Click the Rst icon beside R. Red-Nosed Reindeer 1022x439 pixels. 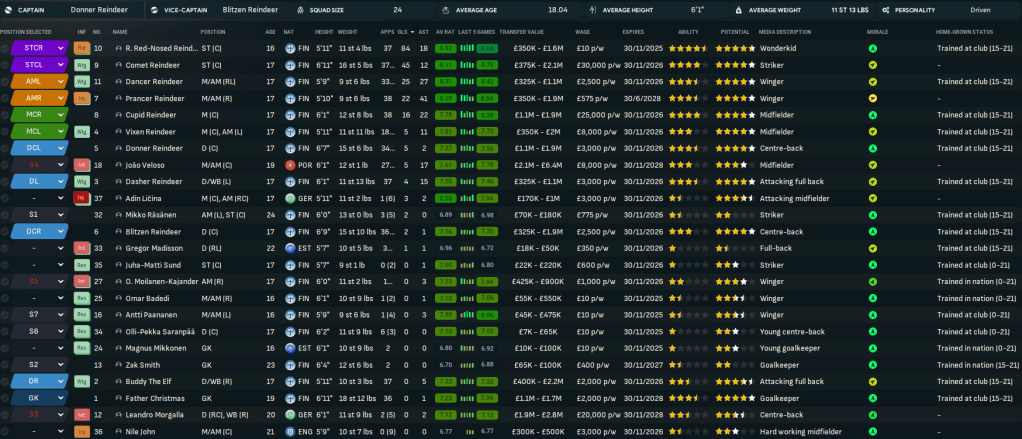coord(81,48)
